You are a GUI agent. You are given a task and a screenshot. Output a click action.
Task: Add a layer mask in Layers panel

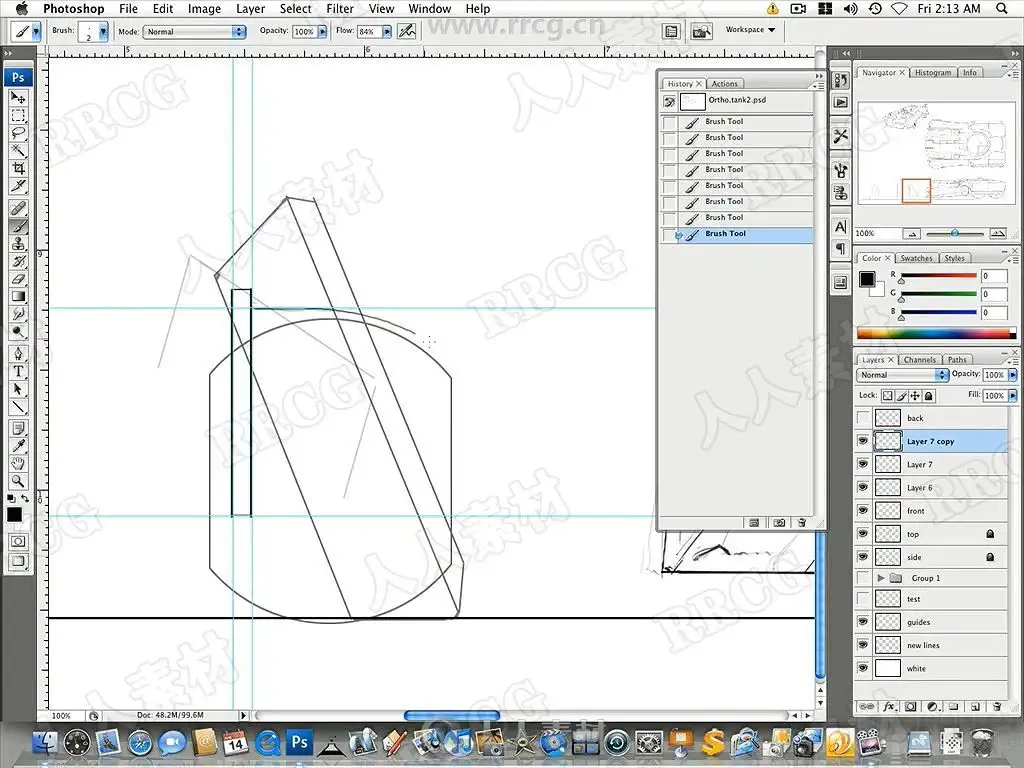910,707
